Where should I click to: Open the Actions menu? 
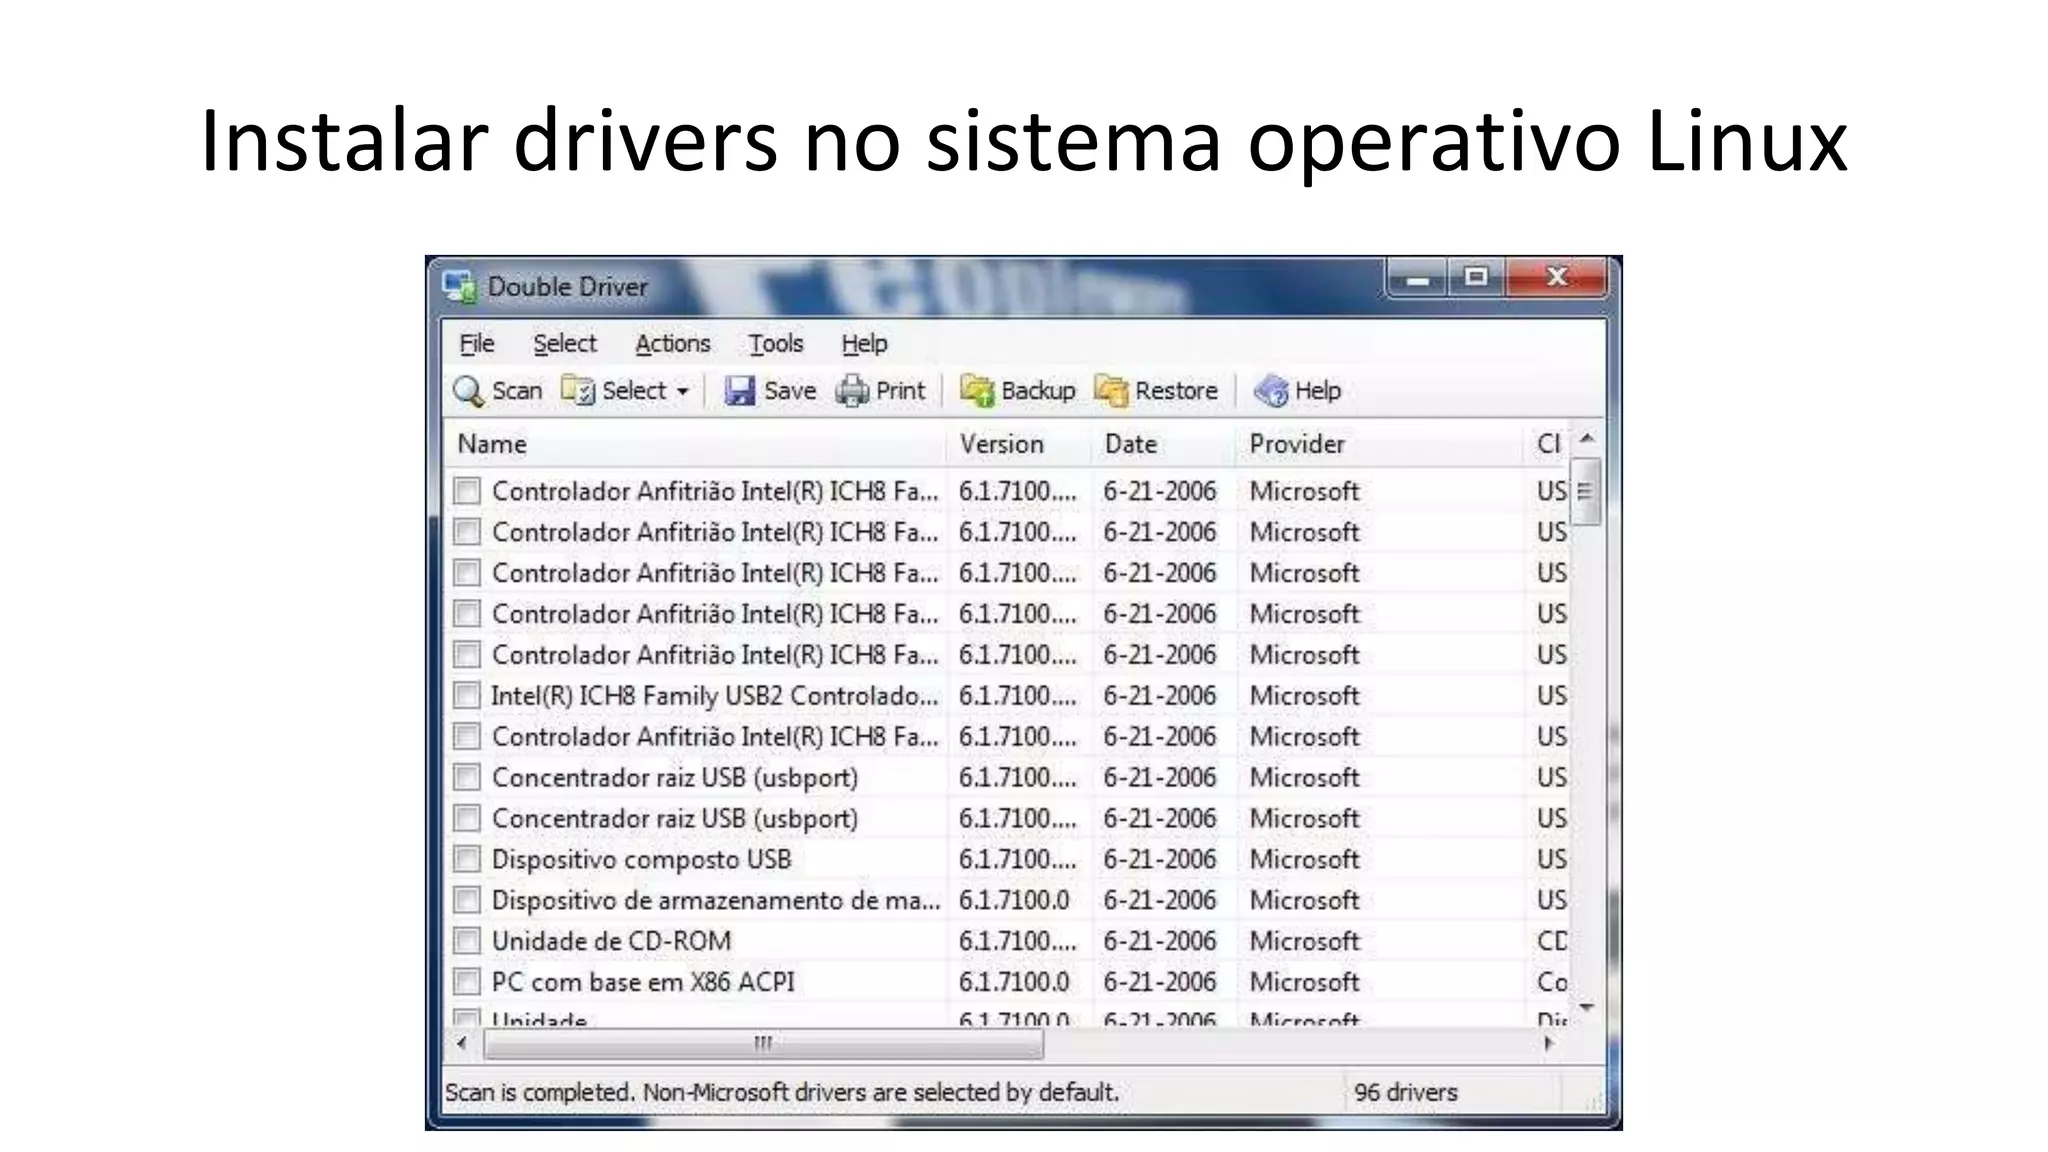click(673, 344)
